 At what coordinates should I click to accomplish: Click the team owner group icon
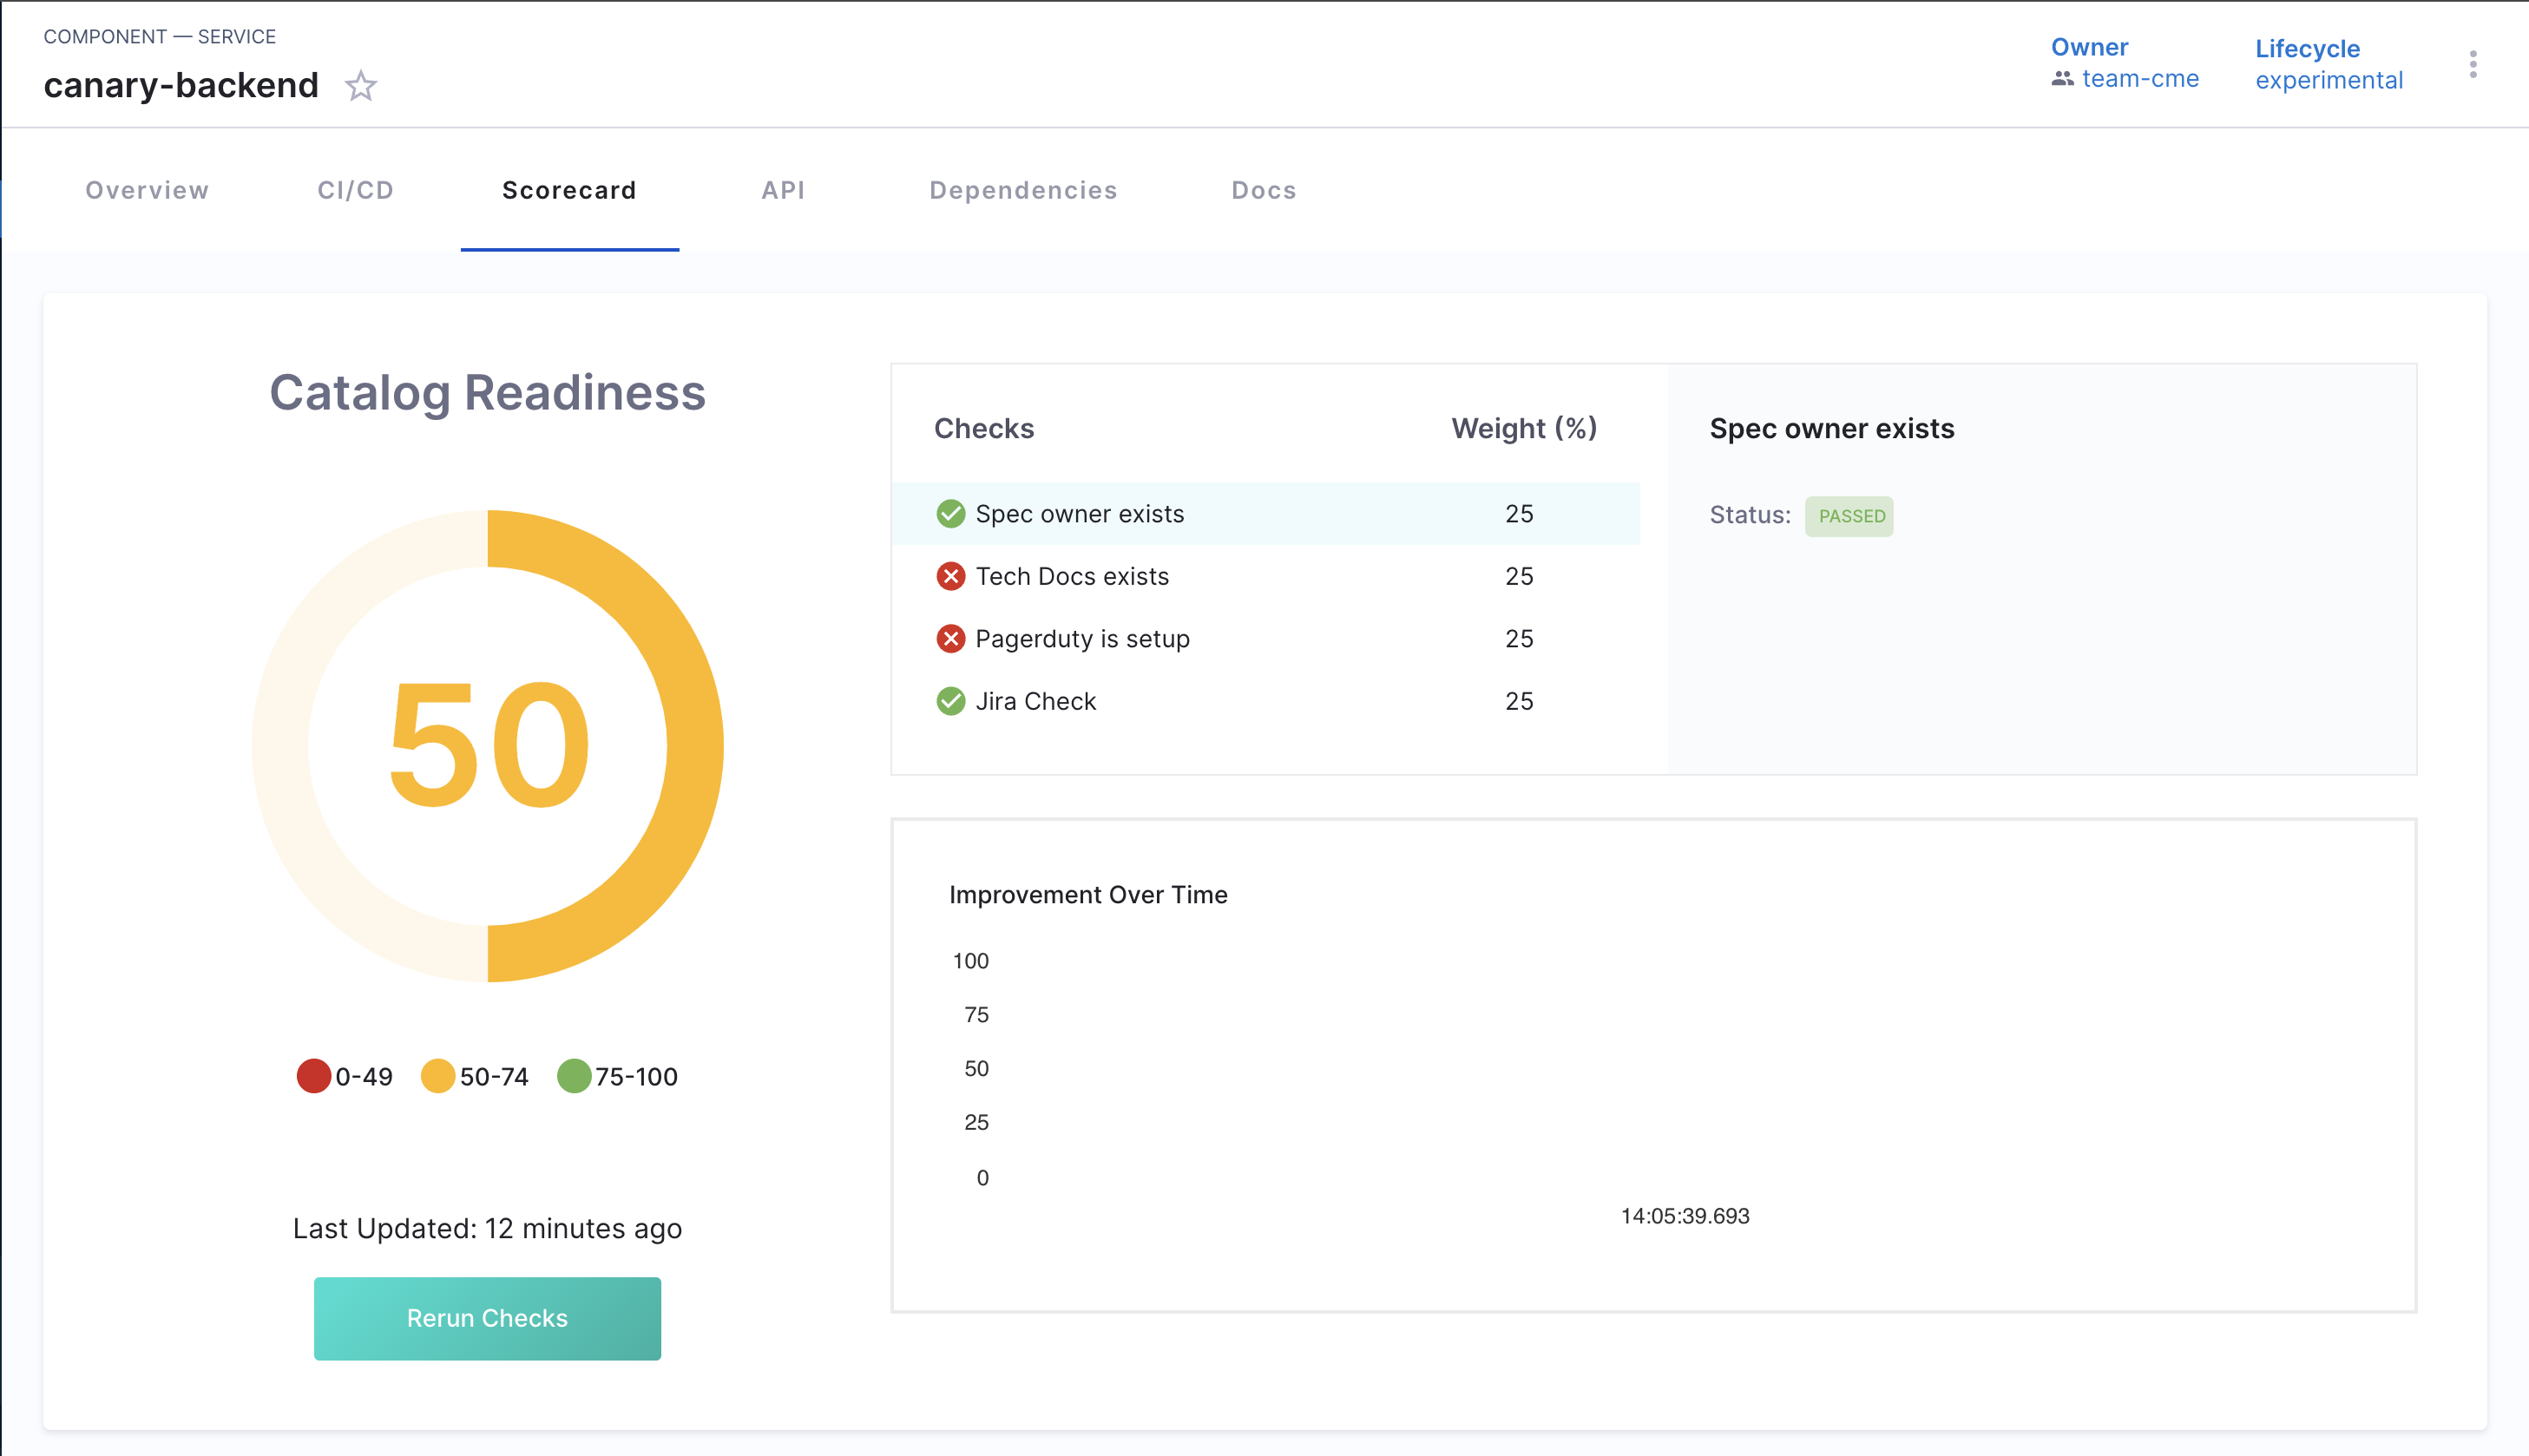tap(2061, 79)
